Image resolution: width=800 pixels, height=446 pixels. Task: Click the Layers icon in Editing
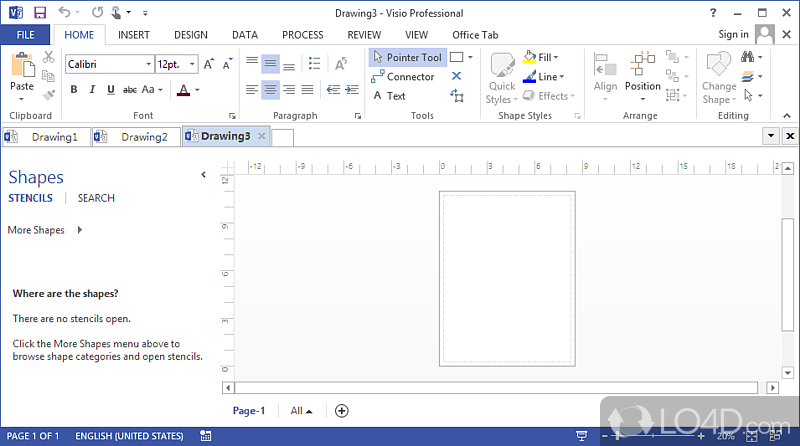pyautogui.click(x=747, y=77)
